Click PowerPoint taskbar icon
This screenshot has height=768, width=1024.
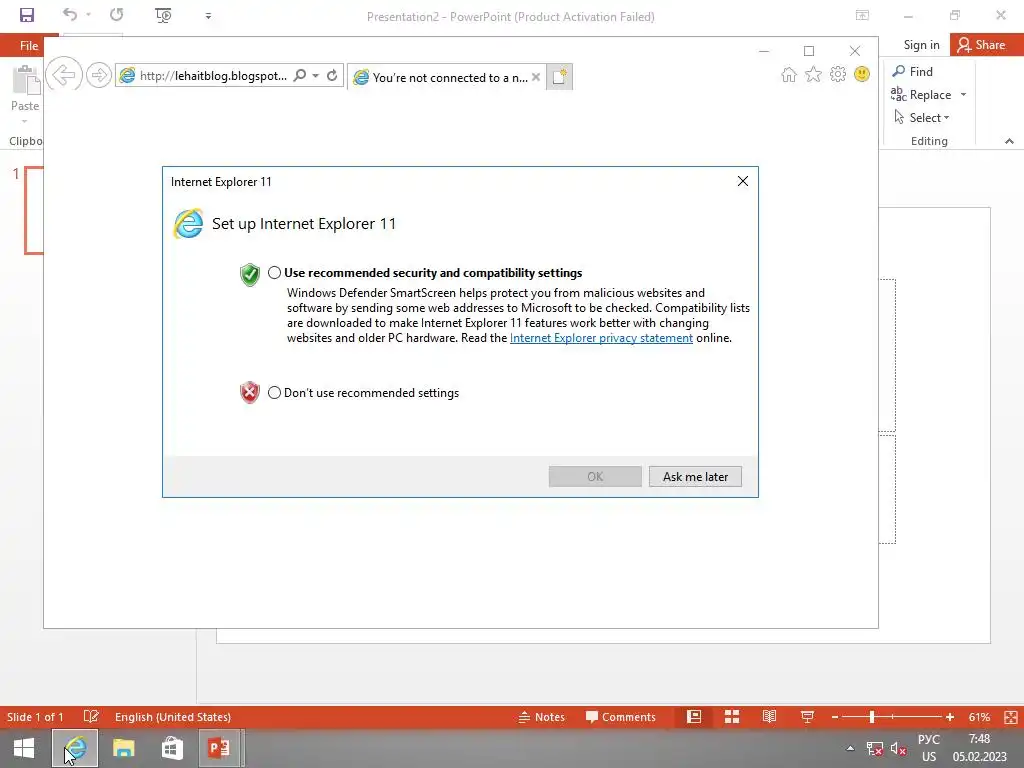[x=220, y=748]
